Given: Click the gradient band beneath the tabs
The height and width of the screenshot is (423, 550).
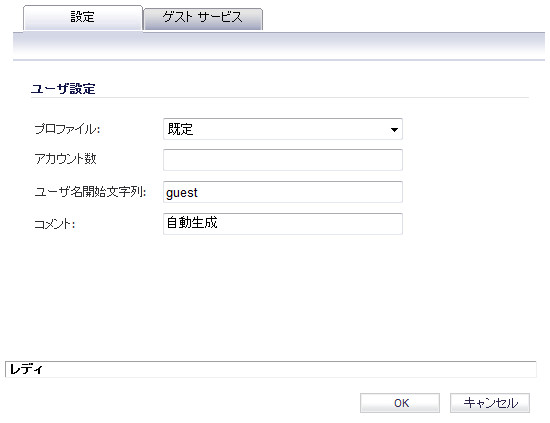Looking at the screenshot, I should click(x=279, y=46).
